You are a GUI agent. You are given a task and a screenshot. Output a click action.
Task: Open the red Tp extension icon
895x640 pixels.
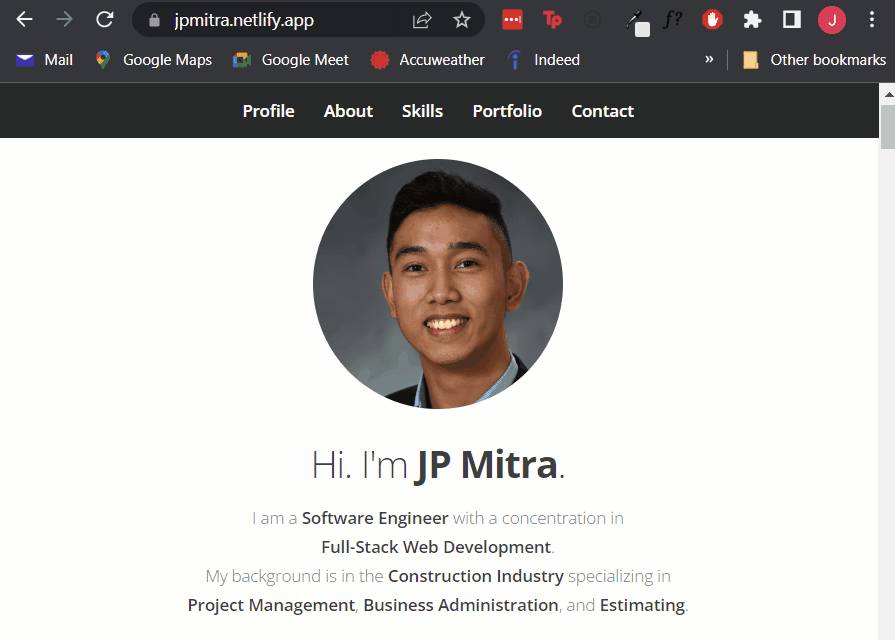pos(552,20)
